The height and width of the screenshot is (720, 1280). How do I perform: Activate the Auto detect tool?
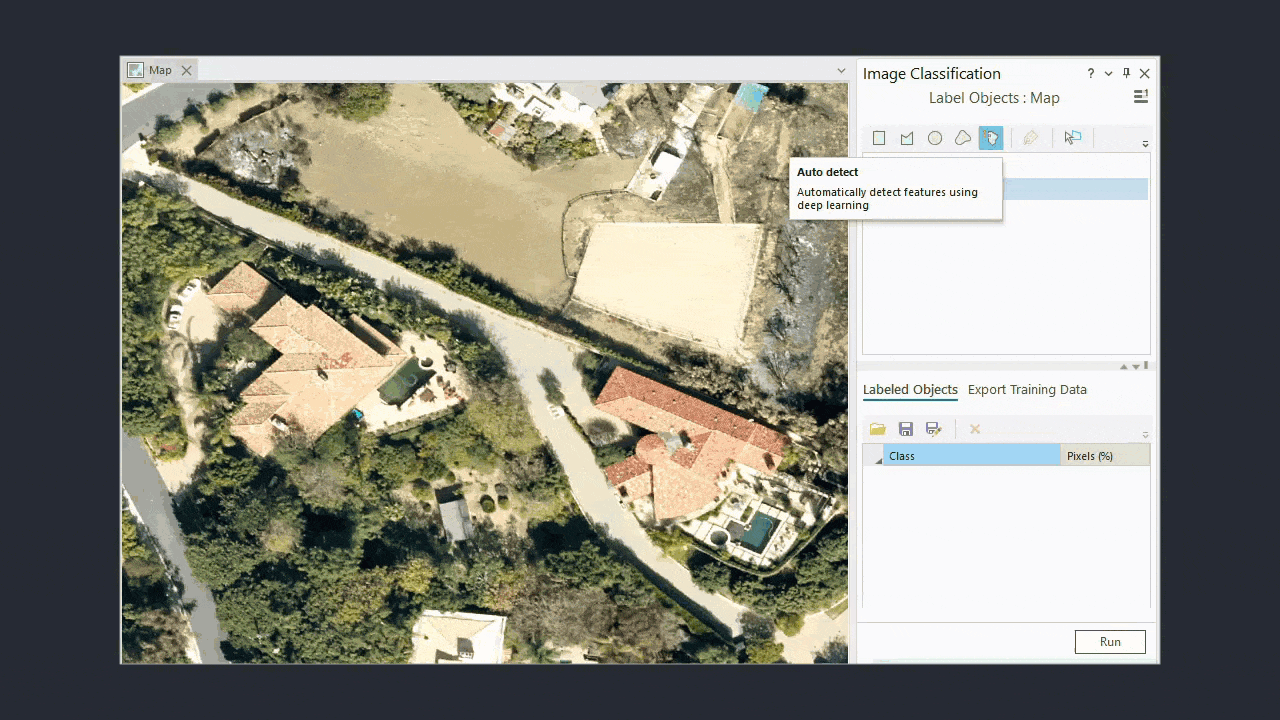(990, 137)
